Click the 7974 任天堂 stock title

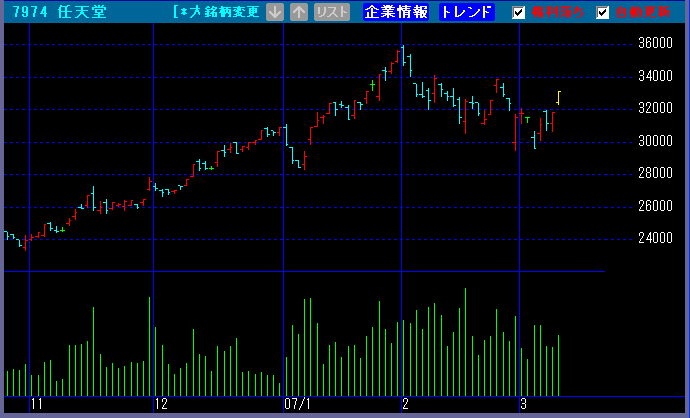[x=60, y=12]
